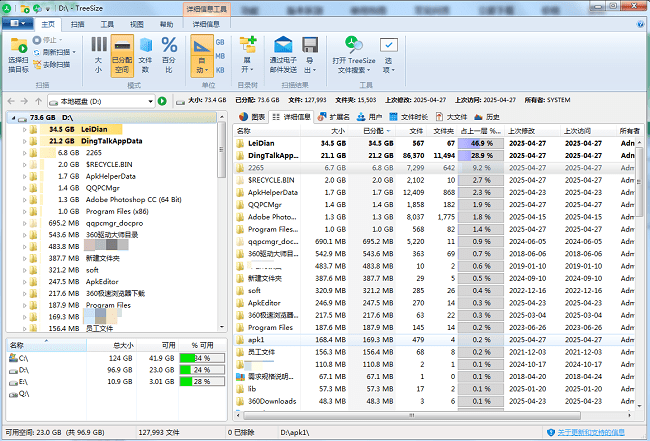Expand the DingTalkAppData tree node
650x441 pixels.
23,141
